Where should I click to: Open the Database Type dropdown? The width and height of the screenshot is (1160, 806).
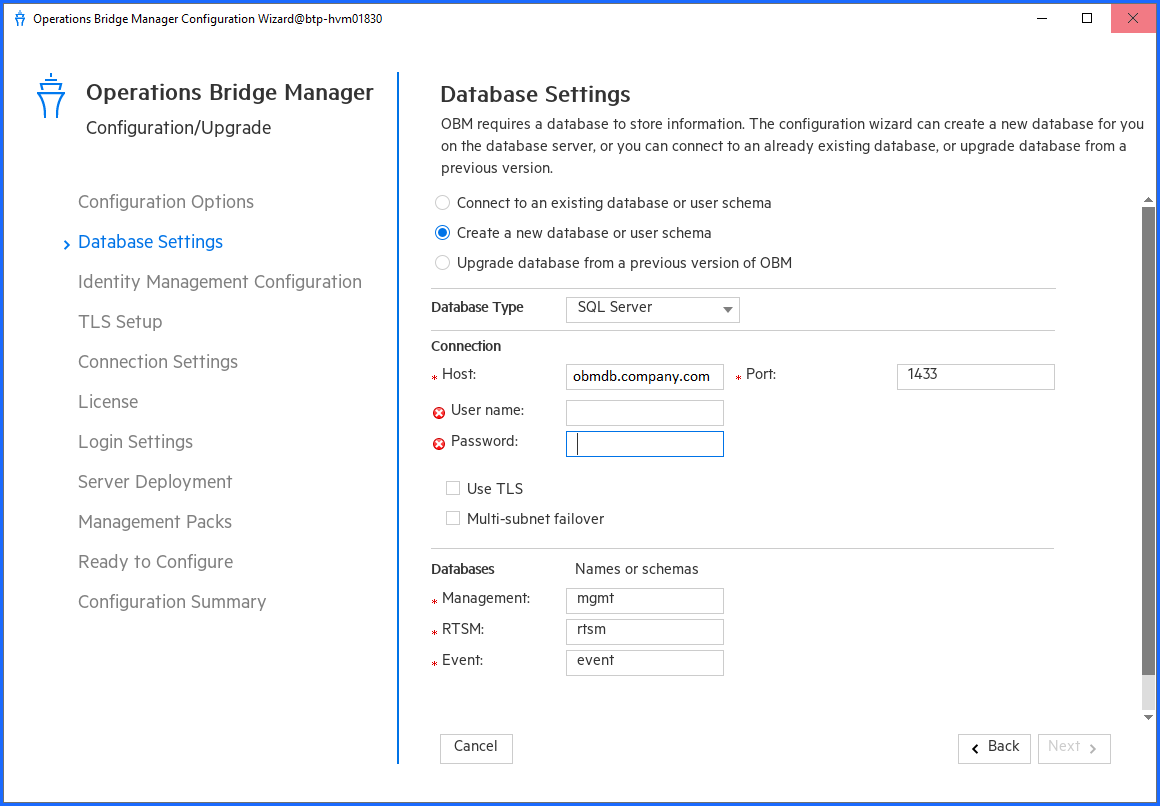(x=652, y=309)
